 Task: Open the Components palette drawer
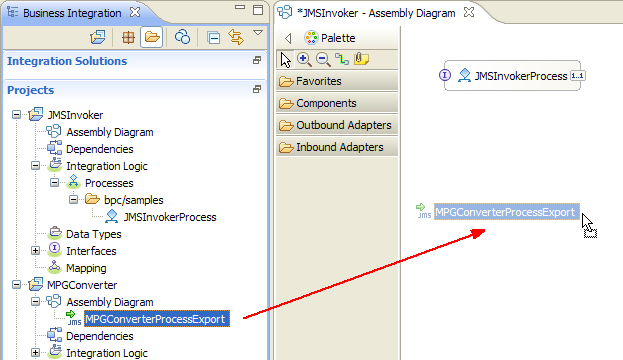pos(337,103)
